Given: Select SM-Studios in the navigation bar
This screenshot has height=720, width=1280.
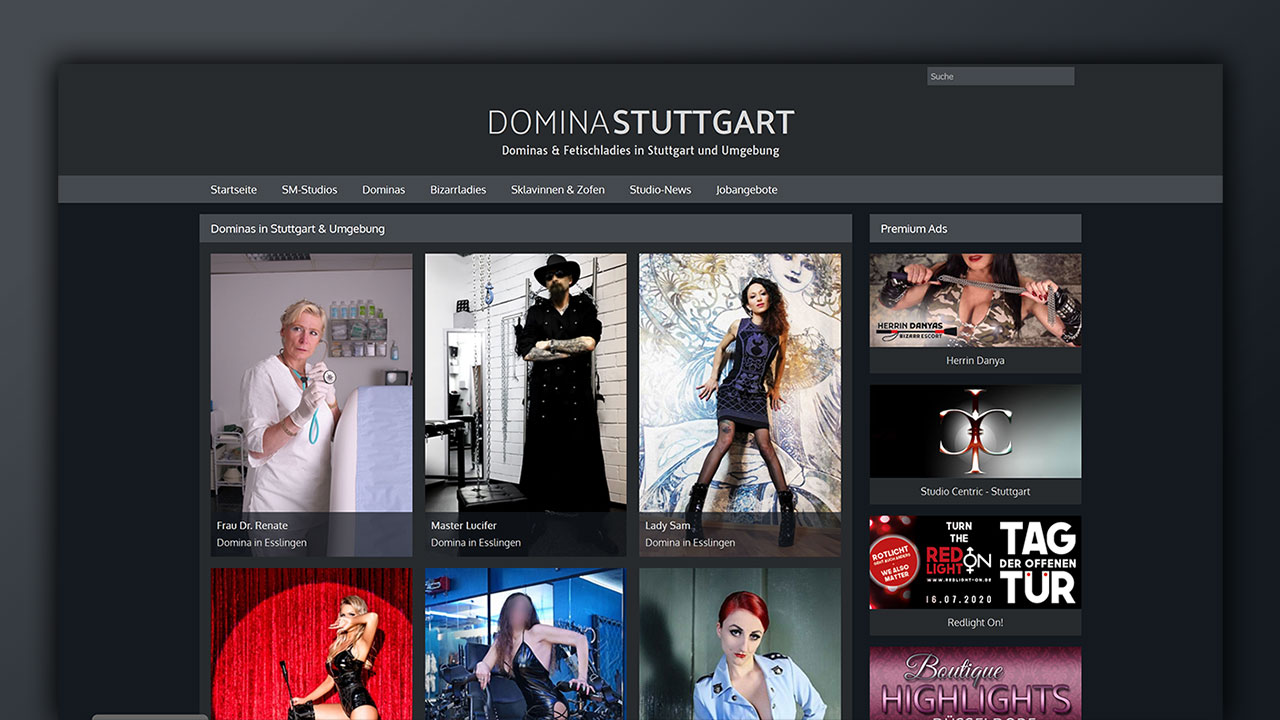Looking at the screenshot, I should 309,189.
